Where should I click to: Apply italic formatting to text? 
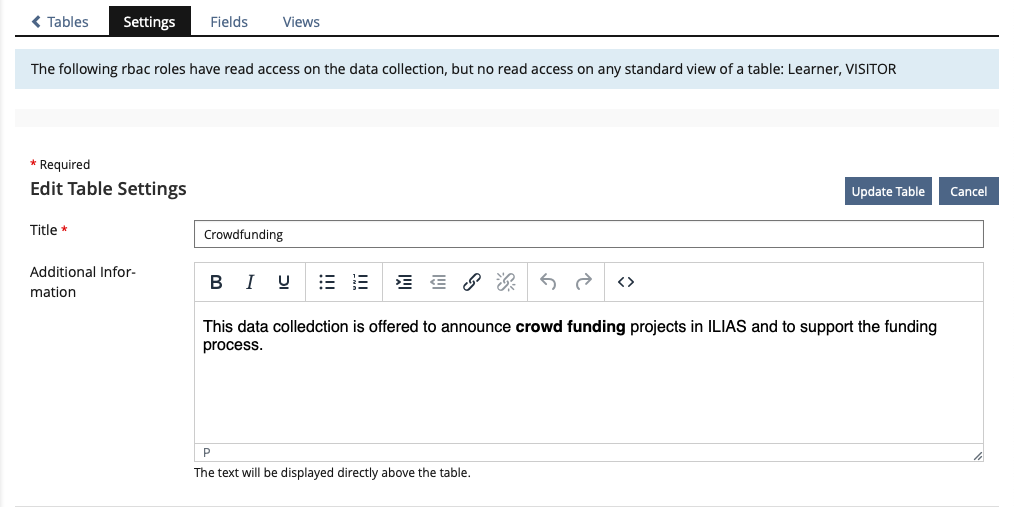(x=250, y=283)
